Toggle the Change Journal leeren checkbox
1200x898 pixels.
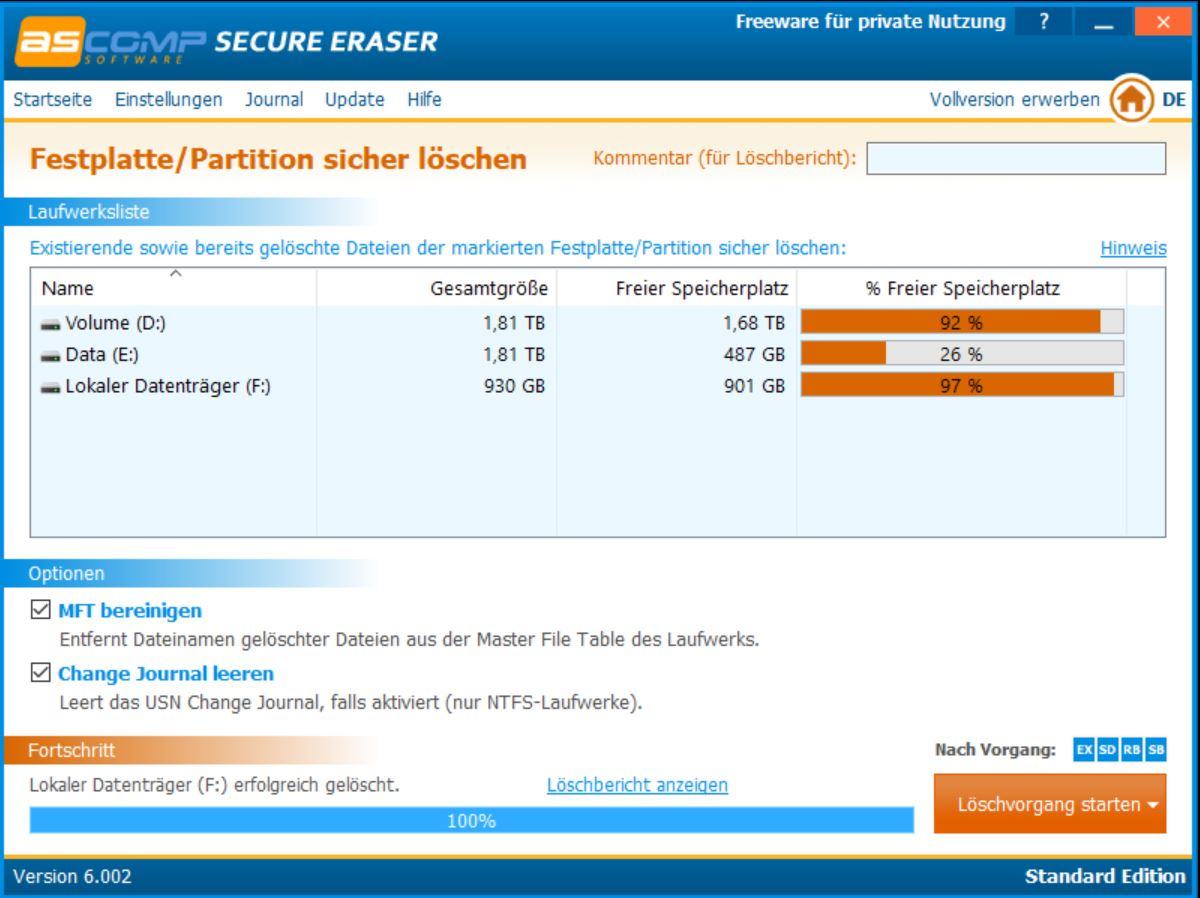(x=41, y=673)
